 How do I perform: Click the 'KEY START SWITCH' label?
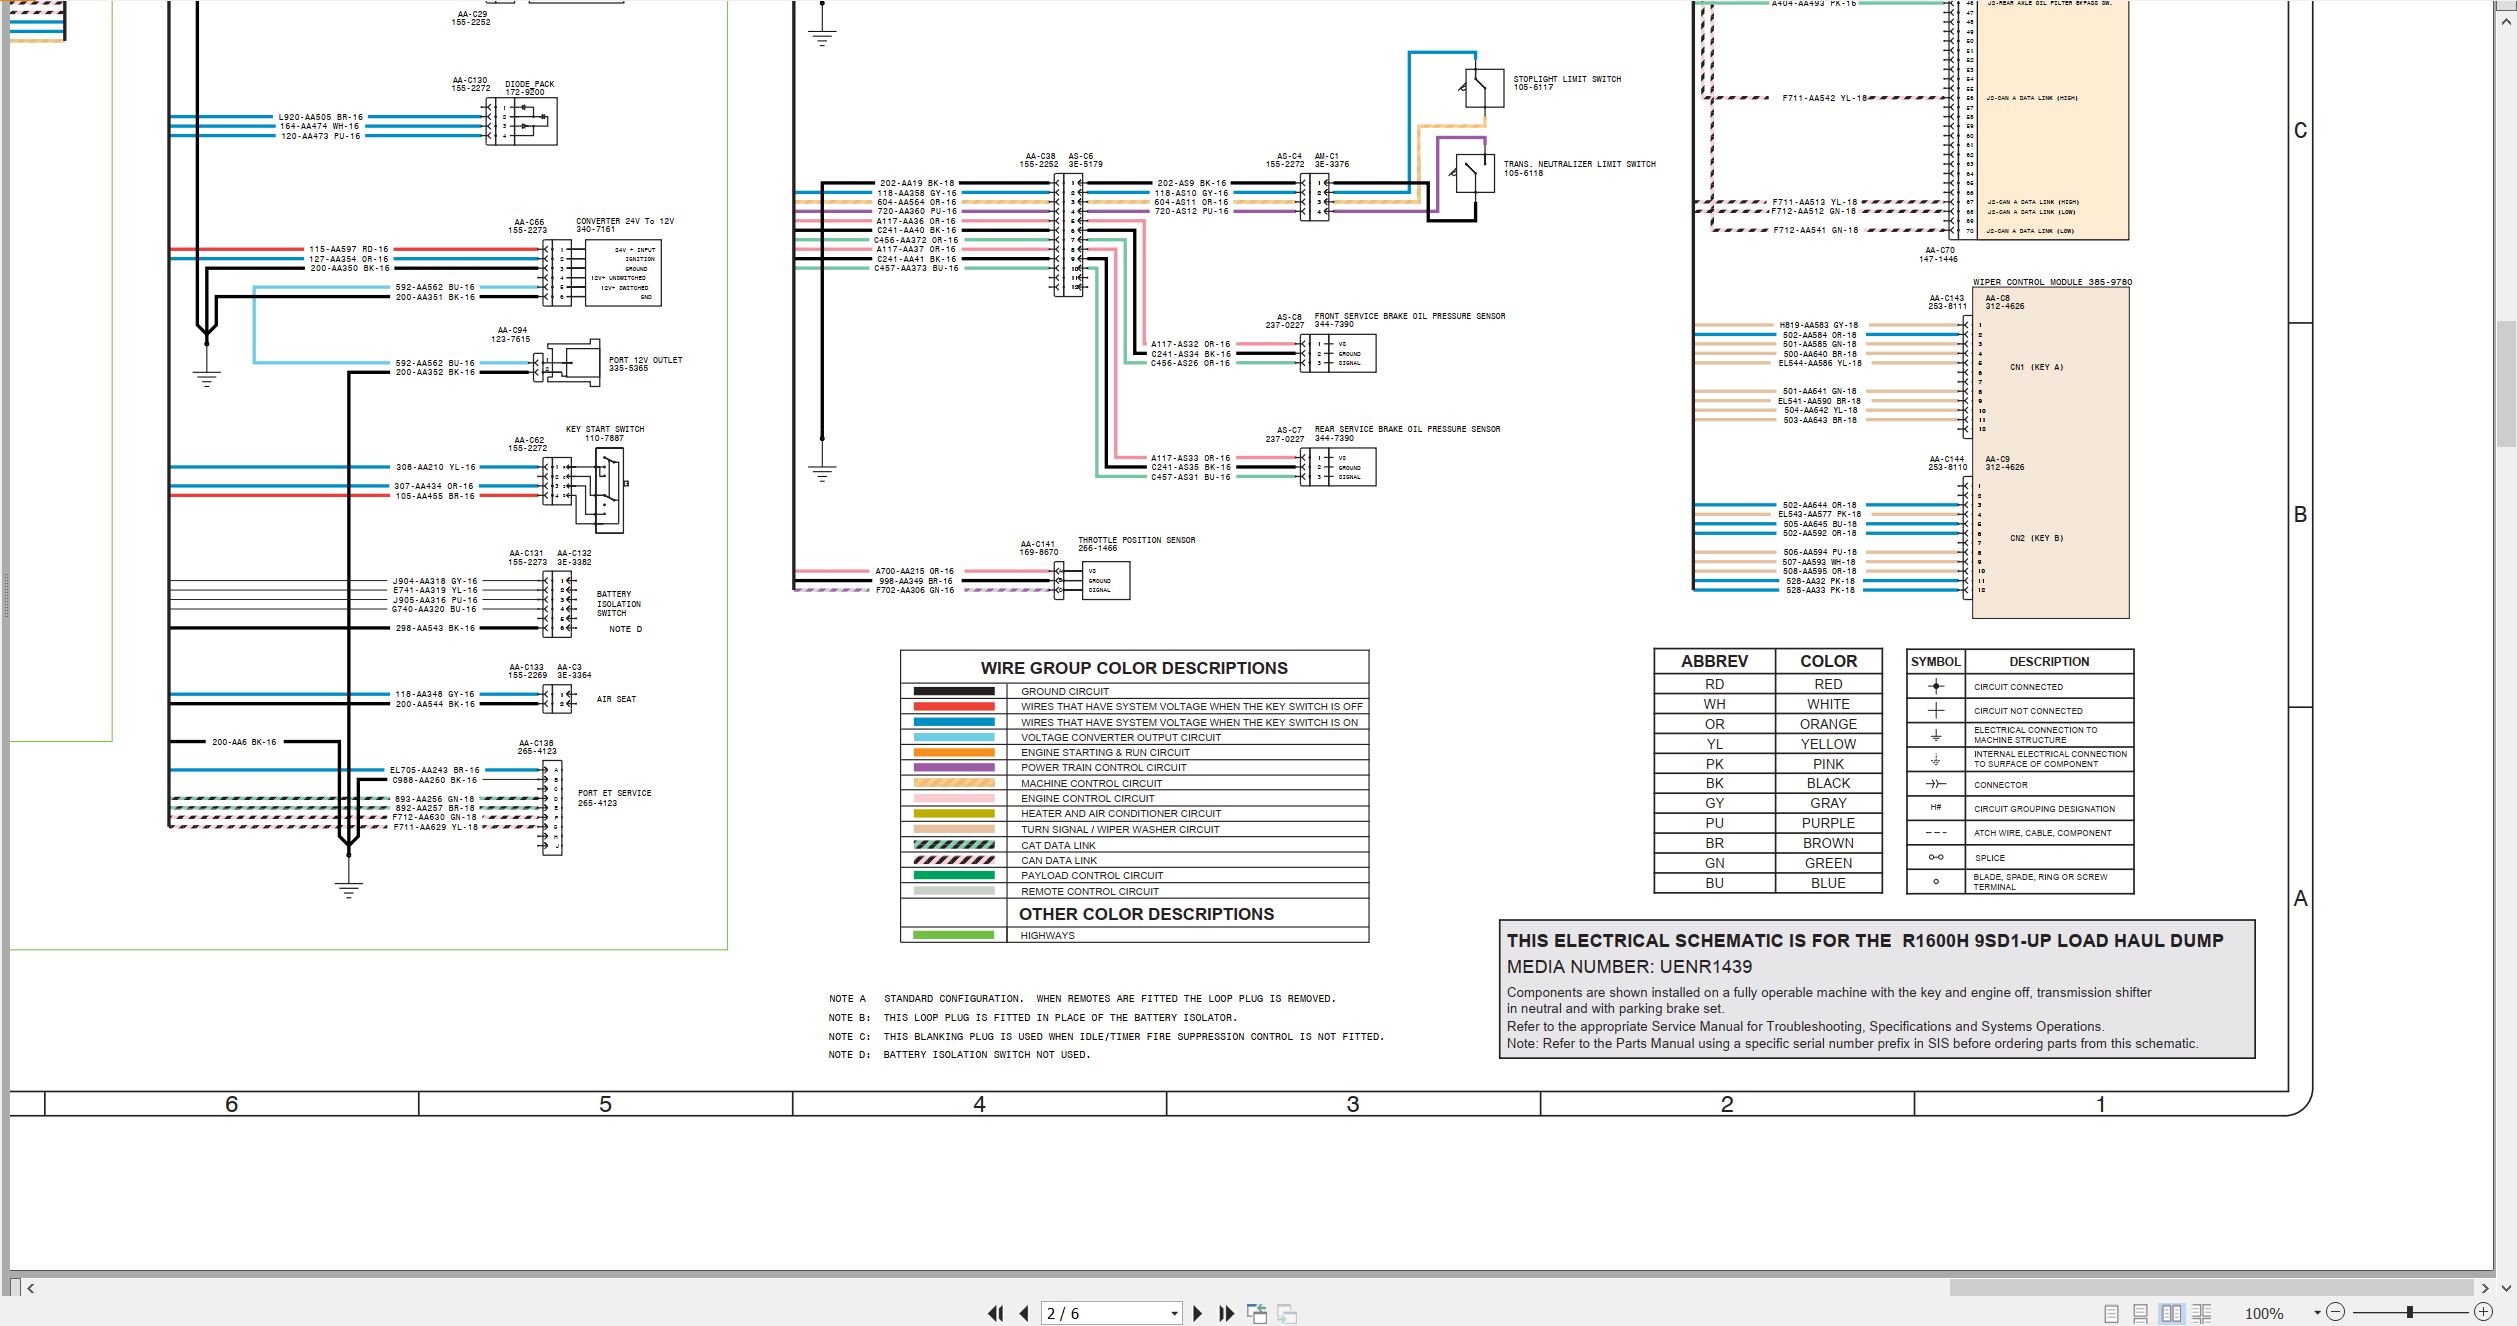(x=605, y=429)
